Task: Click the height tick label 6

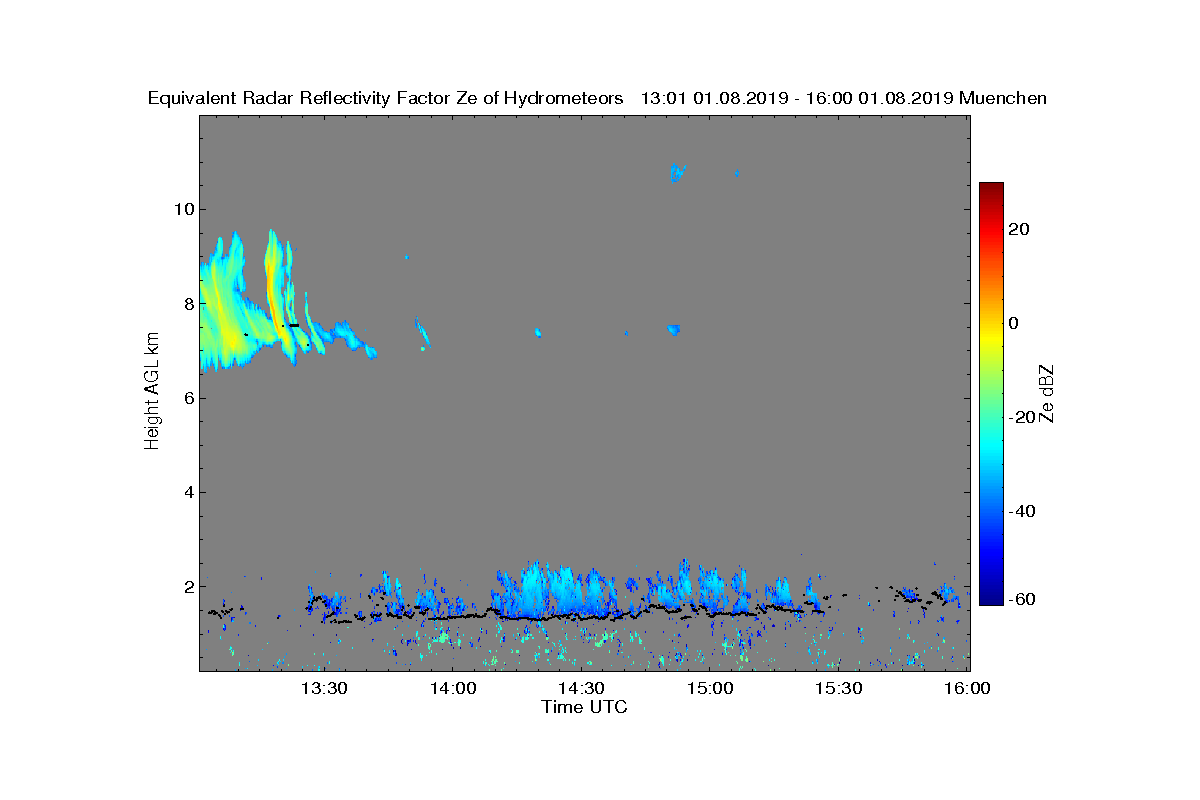Action: (x=187, y=398)
